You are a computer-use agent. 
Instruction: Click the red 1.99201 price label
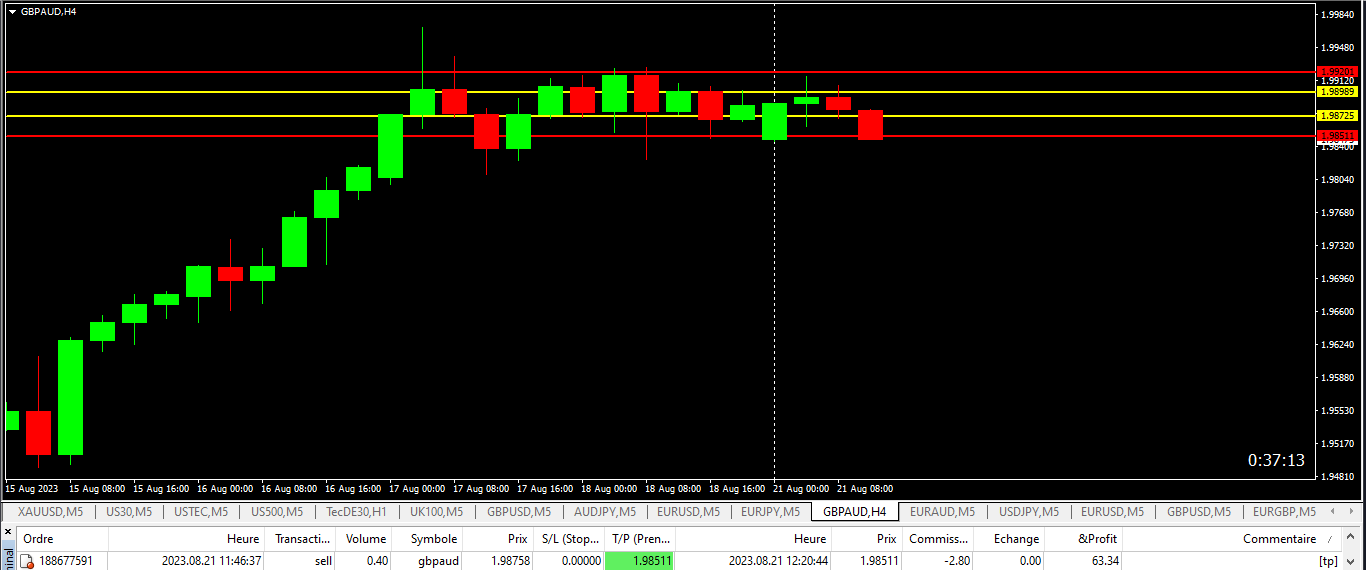[1337, 72]
